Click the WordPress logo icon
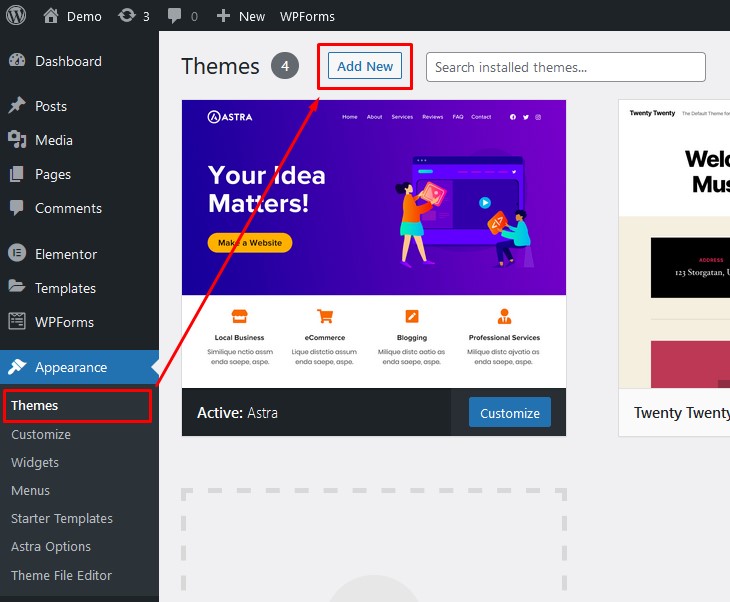Viewport: 730px width, 602px height. click(x=16, y=15)
